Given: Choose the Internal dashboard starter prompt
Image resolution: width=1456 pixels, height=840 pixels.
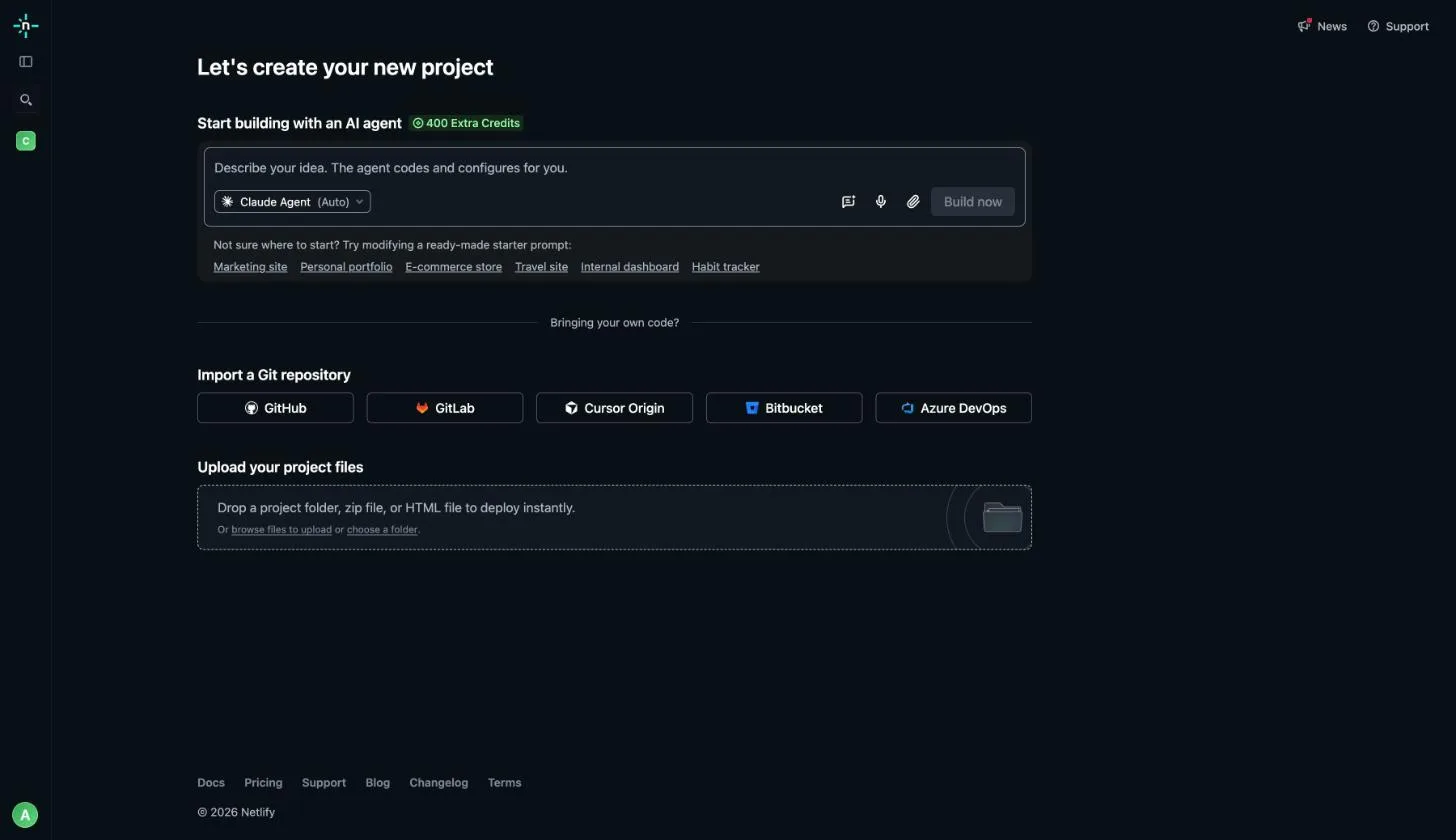Looking at the screenshot, I should [x=630, y=267].
